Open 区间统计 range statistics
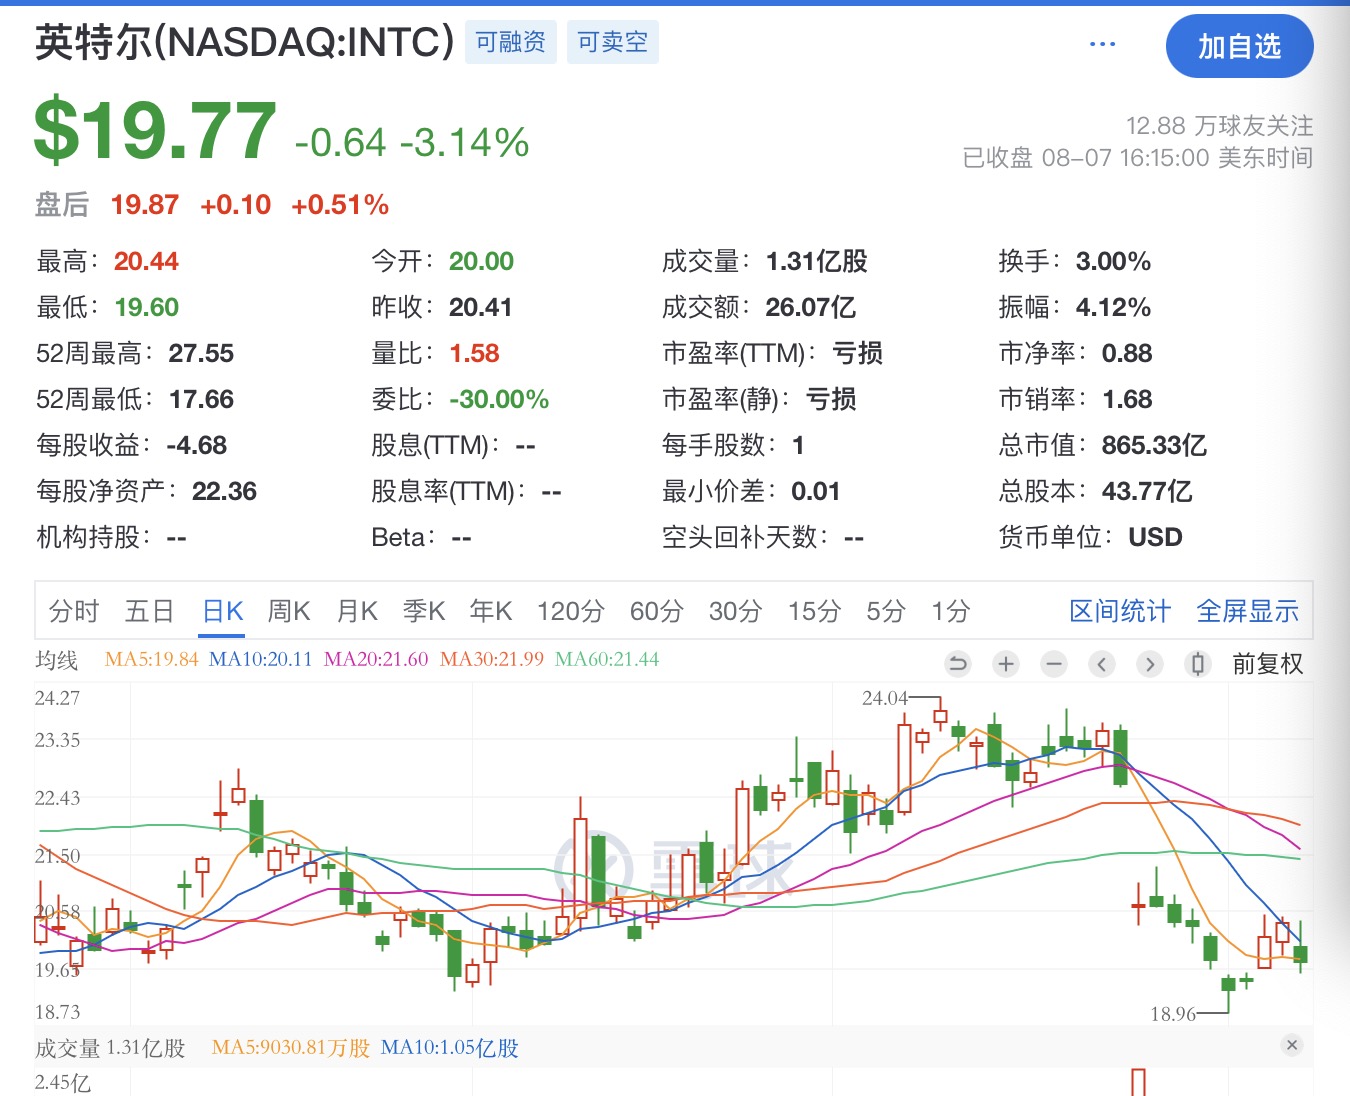This screenshot has height=1096, width=1350. [x=1120, y=611]
